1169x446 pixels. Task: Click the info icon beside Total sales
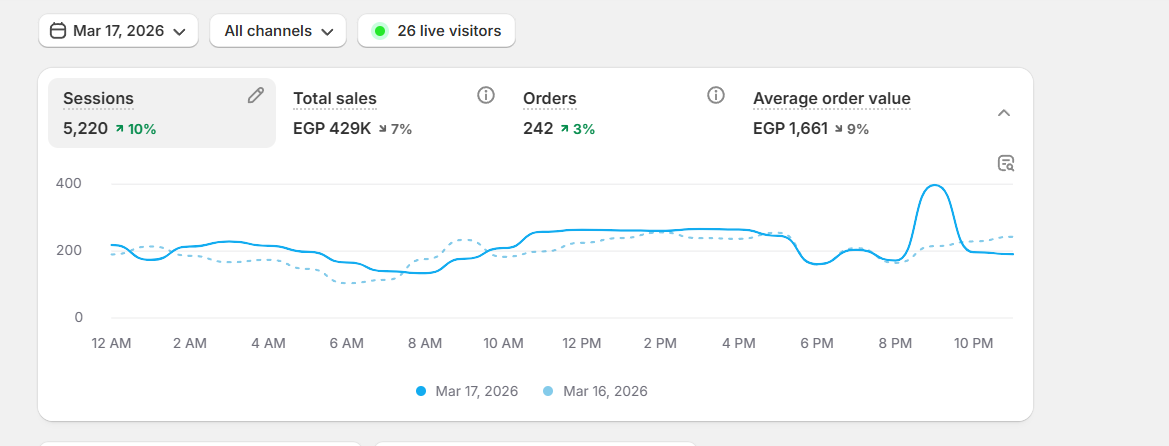coord(486,96)
